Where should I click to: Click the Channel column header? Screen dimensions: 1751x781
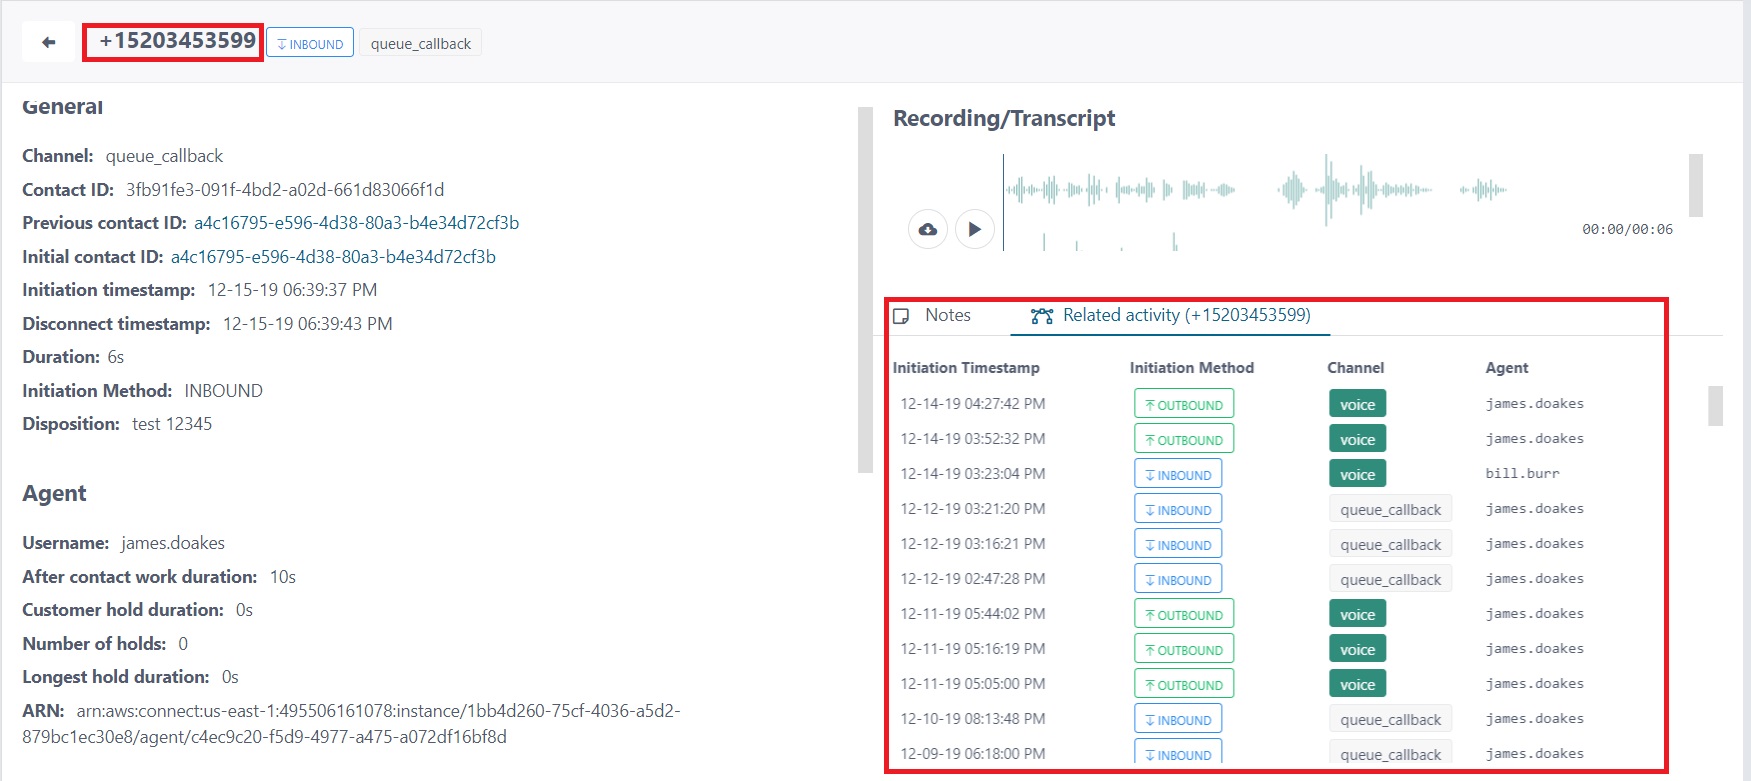click(1355, 368)
